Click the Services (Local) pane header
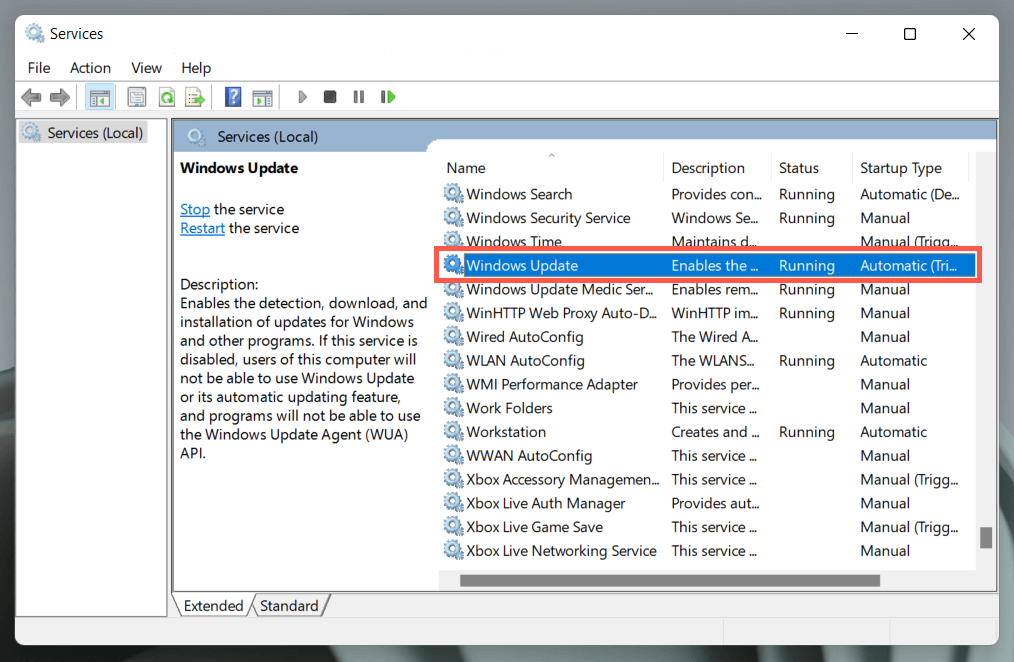 267,137
